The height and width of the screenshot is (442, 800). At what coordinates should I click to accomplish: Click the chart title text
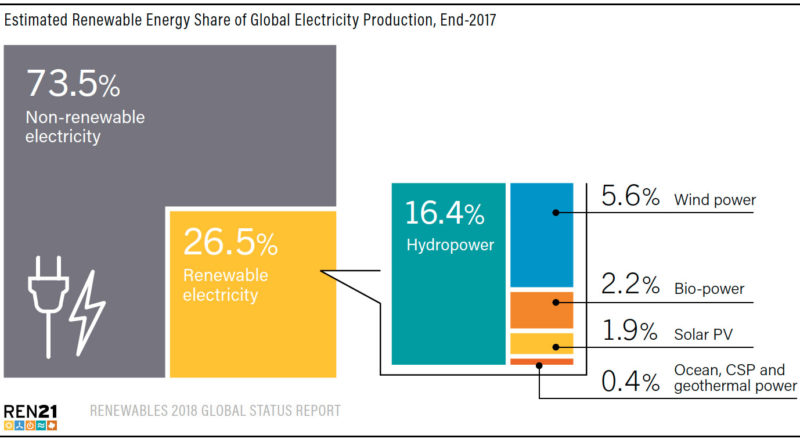click(x=250, y=20)
